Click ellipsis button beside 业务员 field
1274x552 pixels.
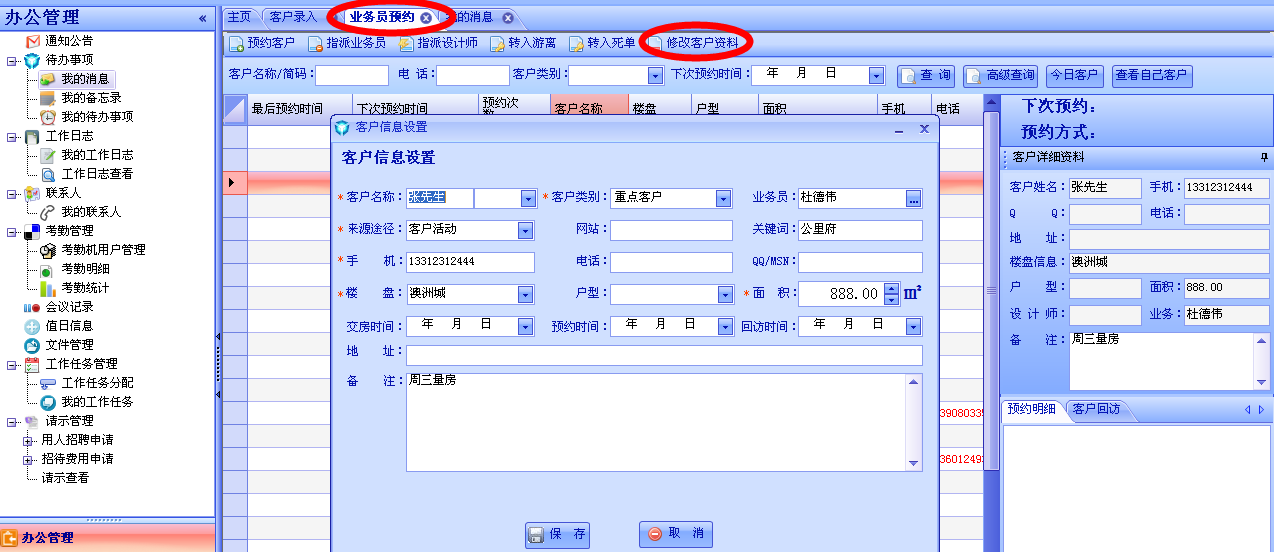(913, 199)
